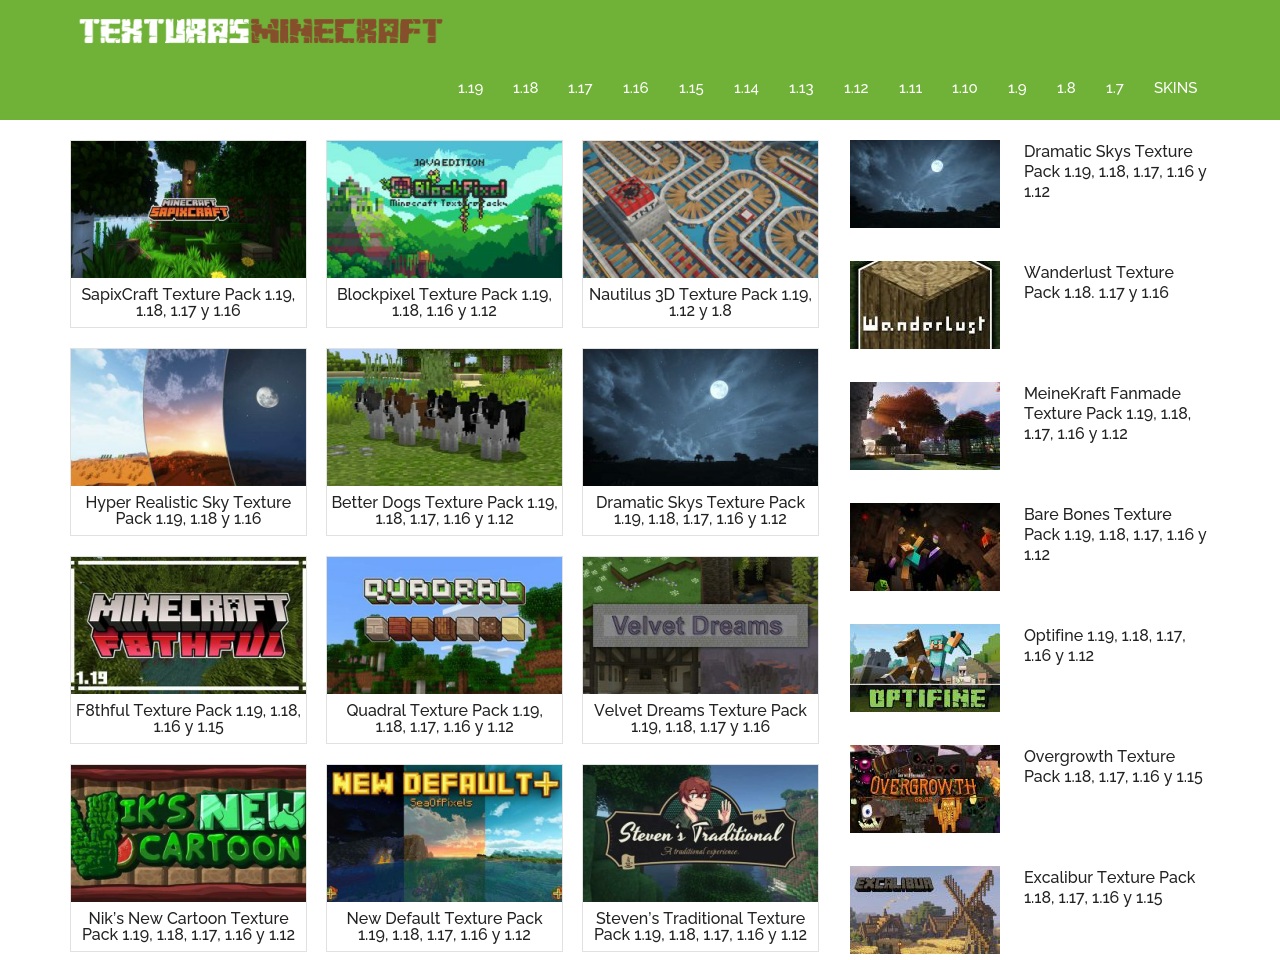Open the sidebar Wanderlust thumbnail
Screen dimensions: 1280x960
[x=925, y=305]
